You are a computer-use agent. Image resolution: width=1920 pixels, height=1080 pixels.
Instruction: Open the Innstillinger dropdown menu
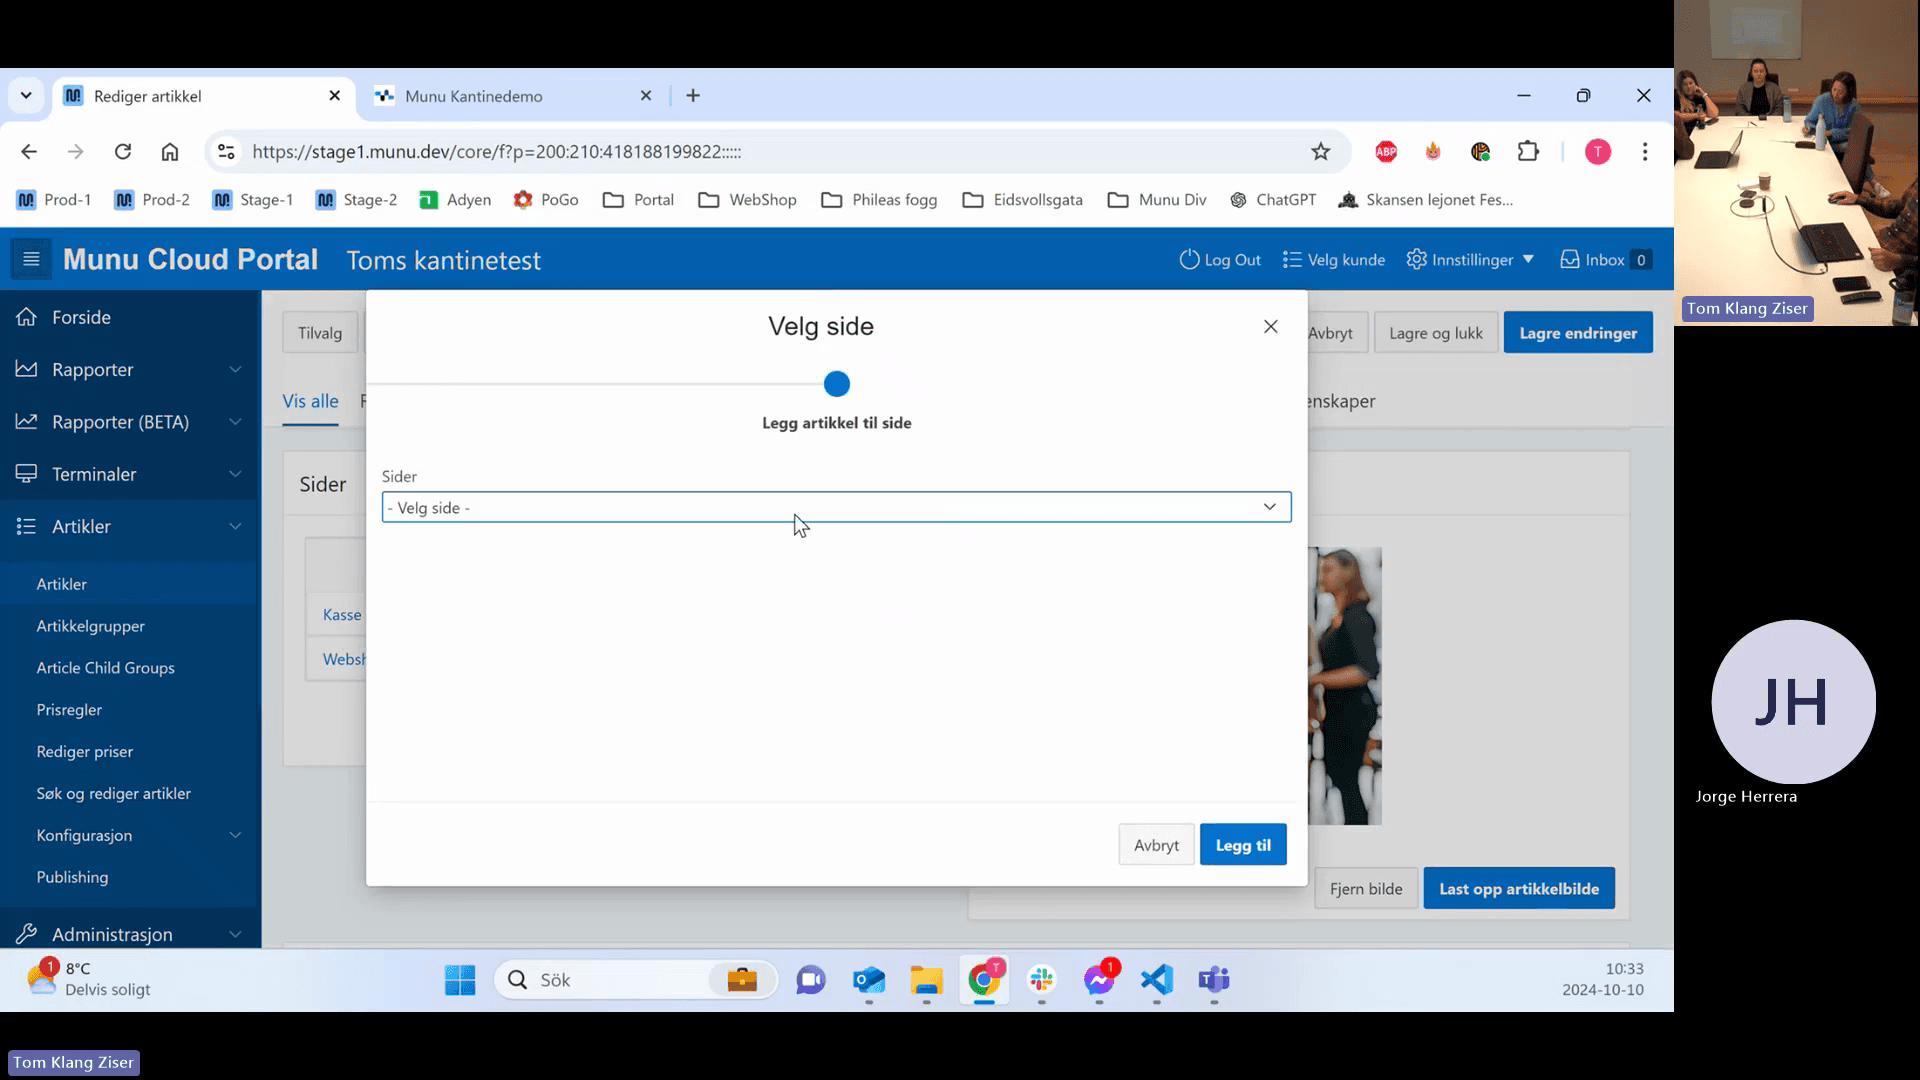coord(1470,260)
